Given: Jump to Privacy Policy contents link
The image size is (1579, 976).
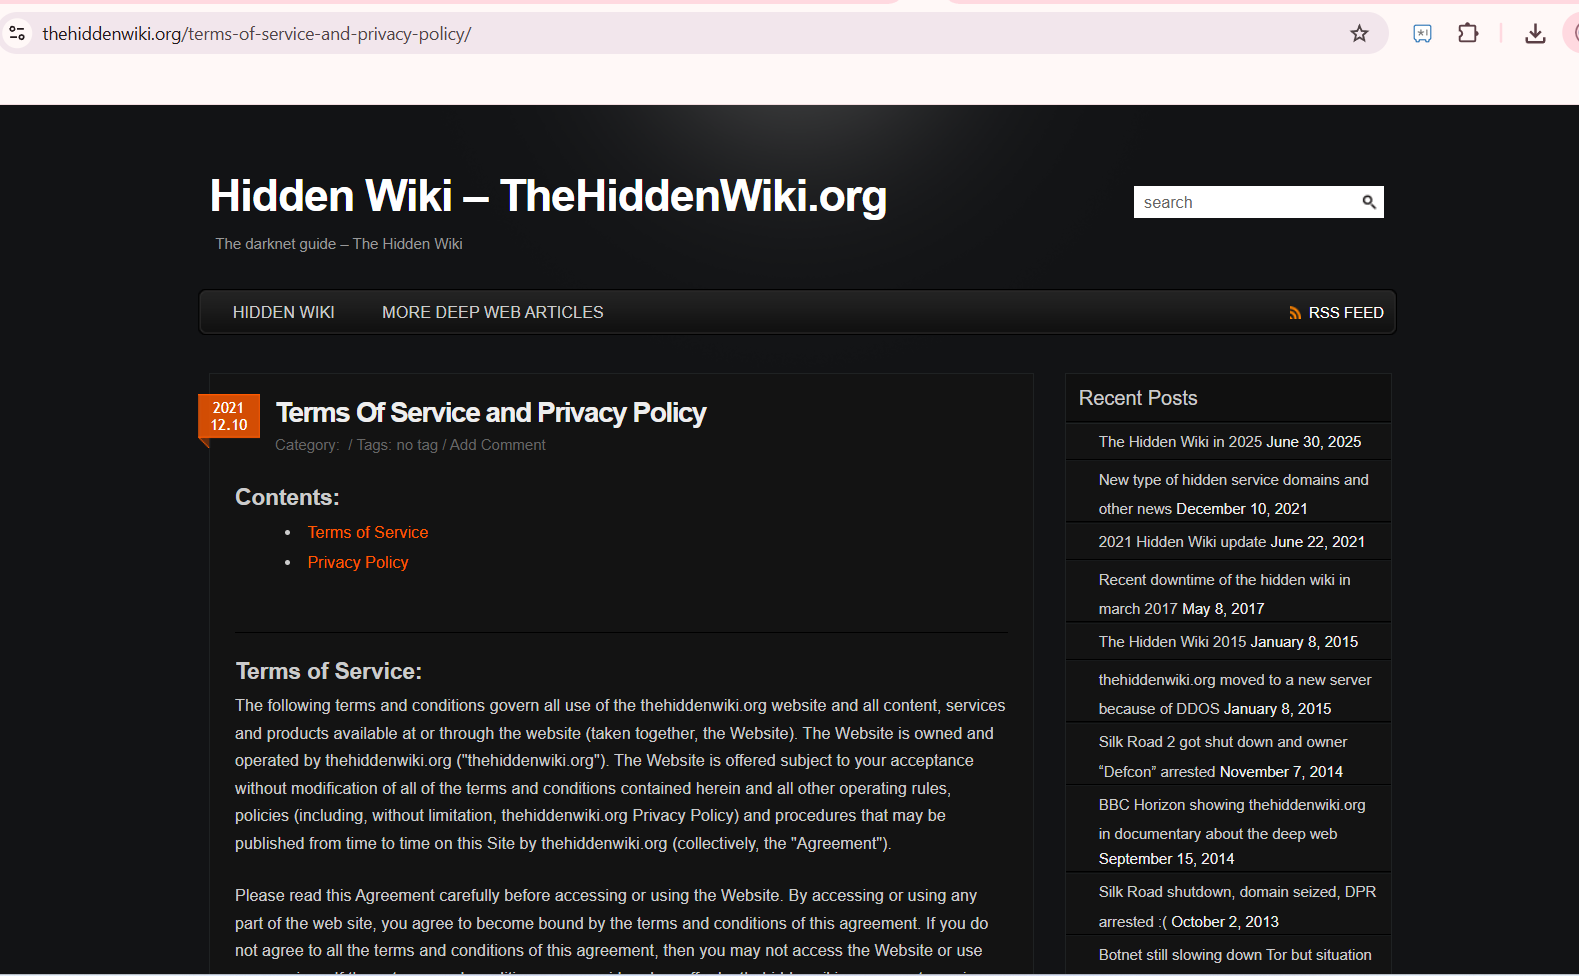Looking at the screenshot, I should pyautogui.click(x=358, y=562).
